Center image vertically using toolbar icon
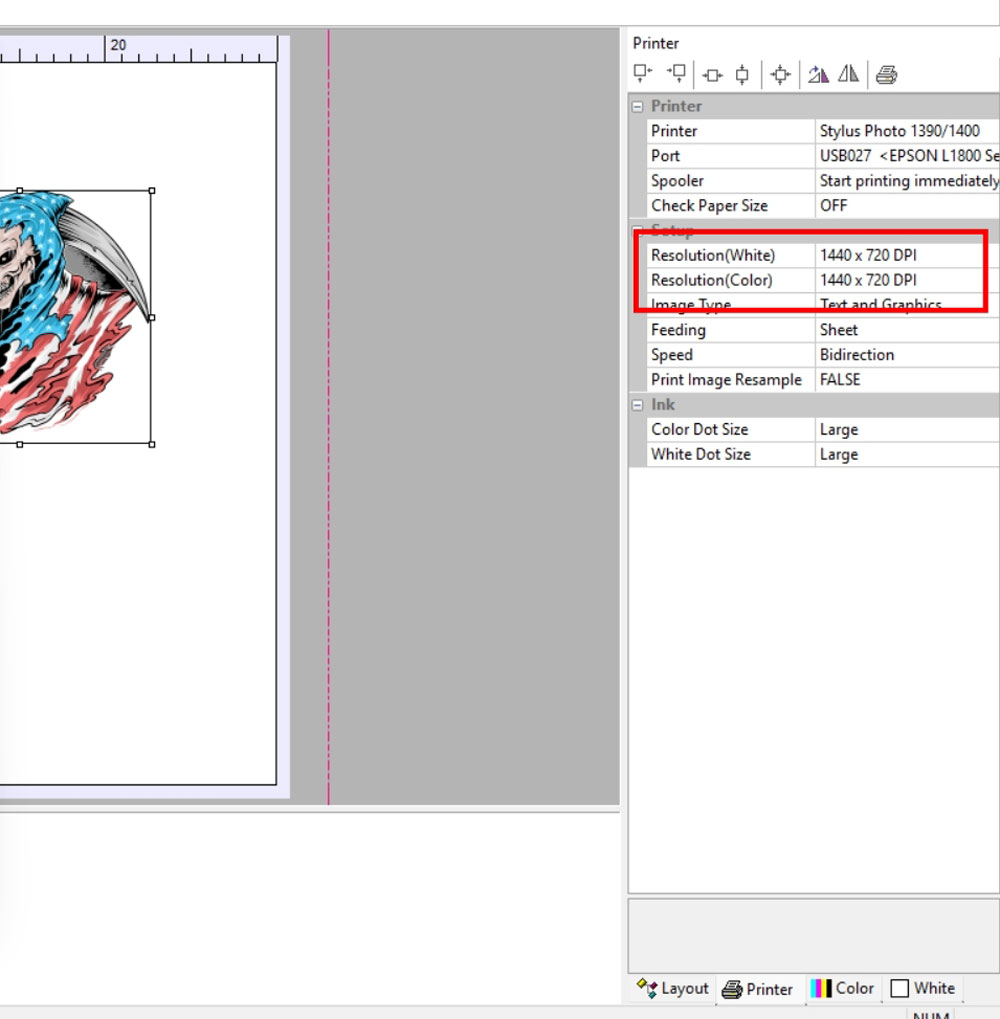 click(742, 75)
